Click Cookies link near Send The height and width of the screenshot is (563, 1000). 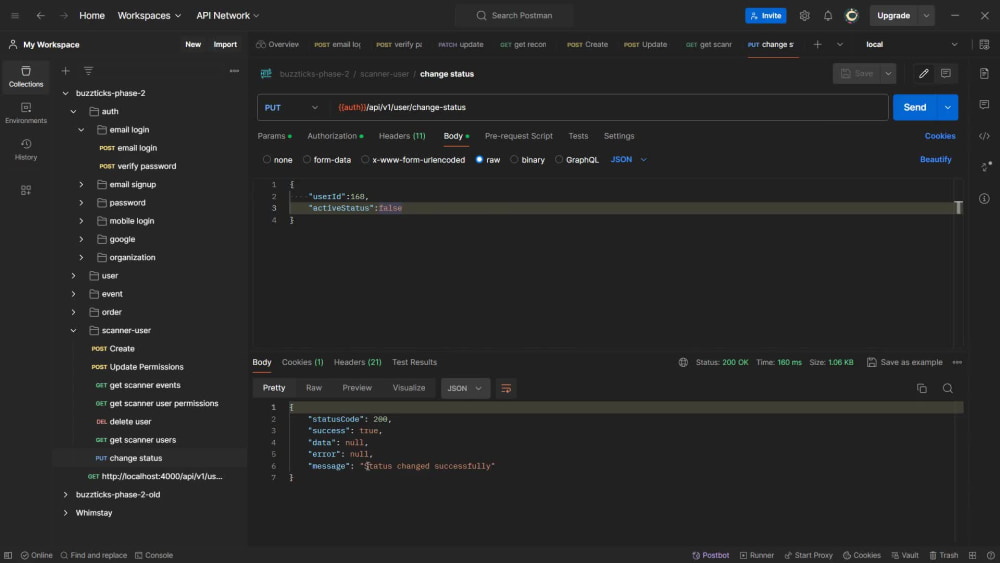point(940,136)
